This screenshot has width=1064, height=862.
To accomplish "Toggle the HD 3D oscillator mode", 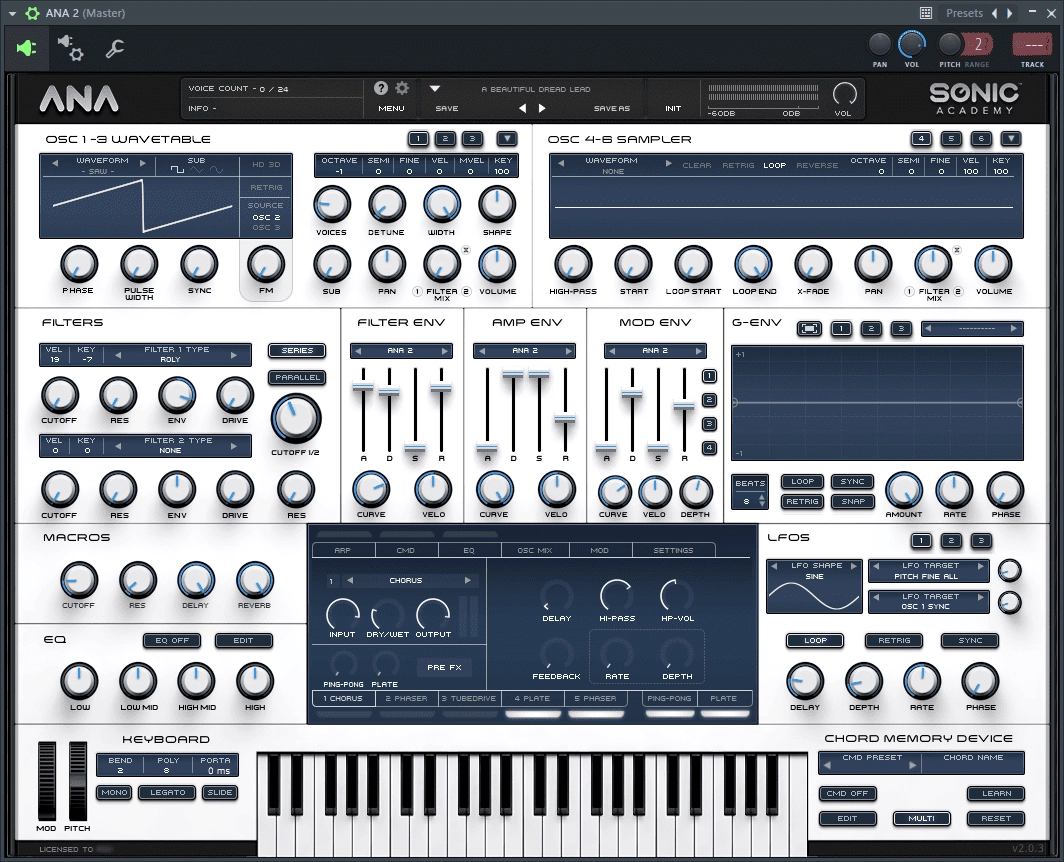I will 266,164.
